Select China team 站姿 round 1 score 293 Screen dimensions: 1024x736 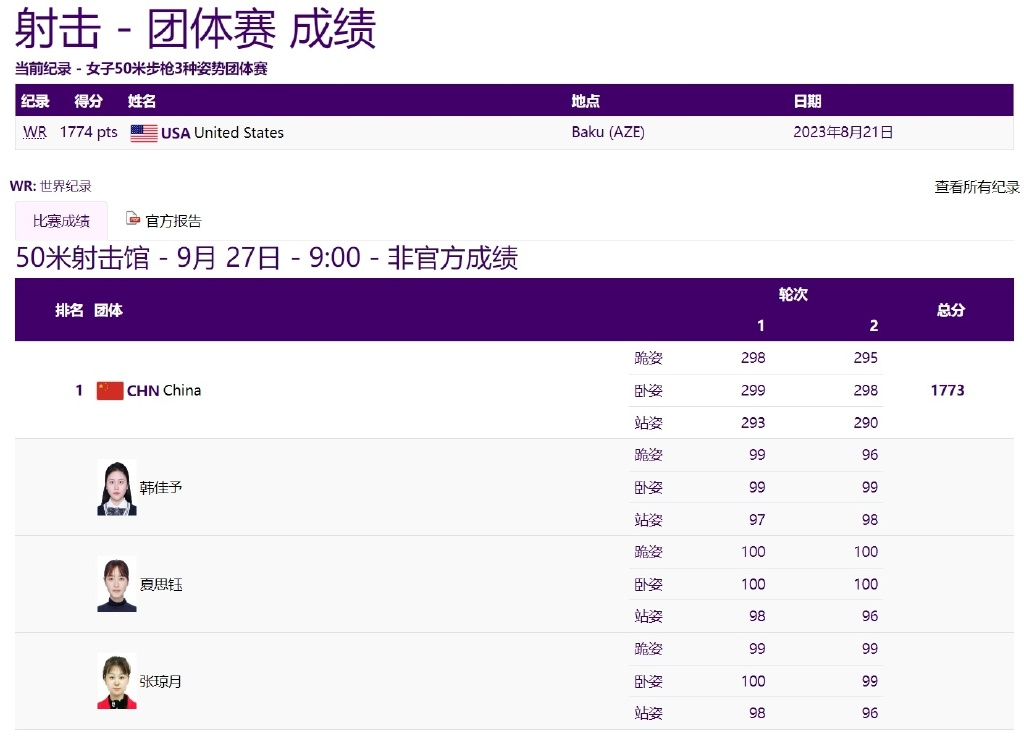(x=753, y=423)
